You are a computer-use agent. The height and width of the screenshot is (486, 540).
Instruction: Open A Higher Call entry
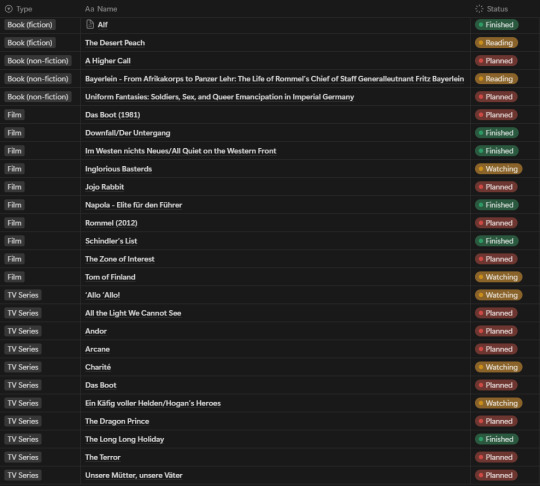click(x=108, y=61)
